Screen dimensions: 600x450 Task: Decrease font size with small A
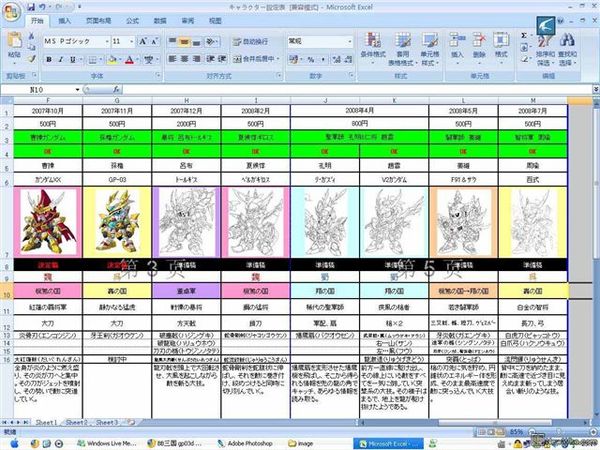pos(154,41)
